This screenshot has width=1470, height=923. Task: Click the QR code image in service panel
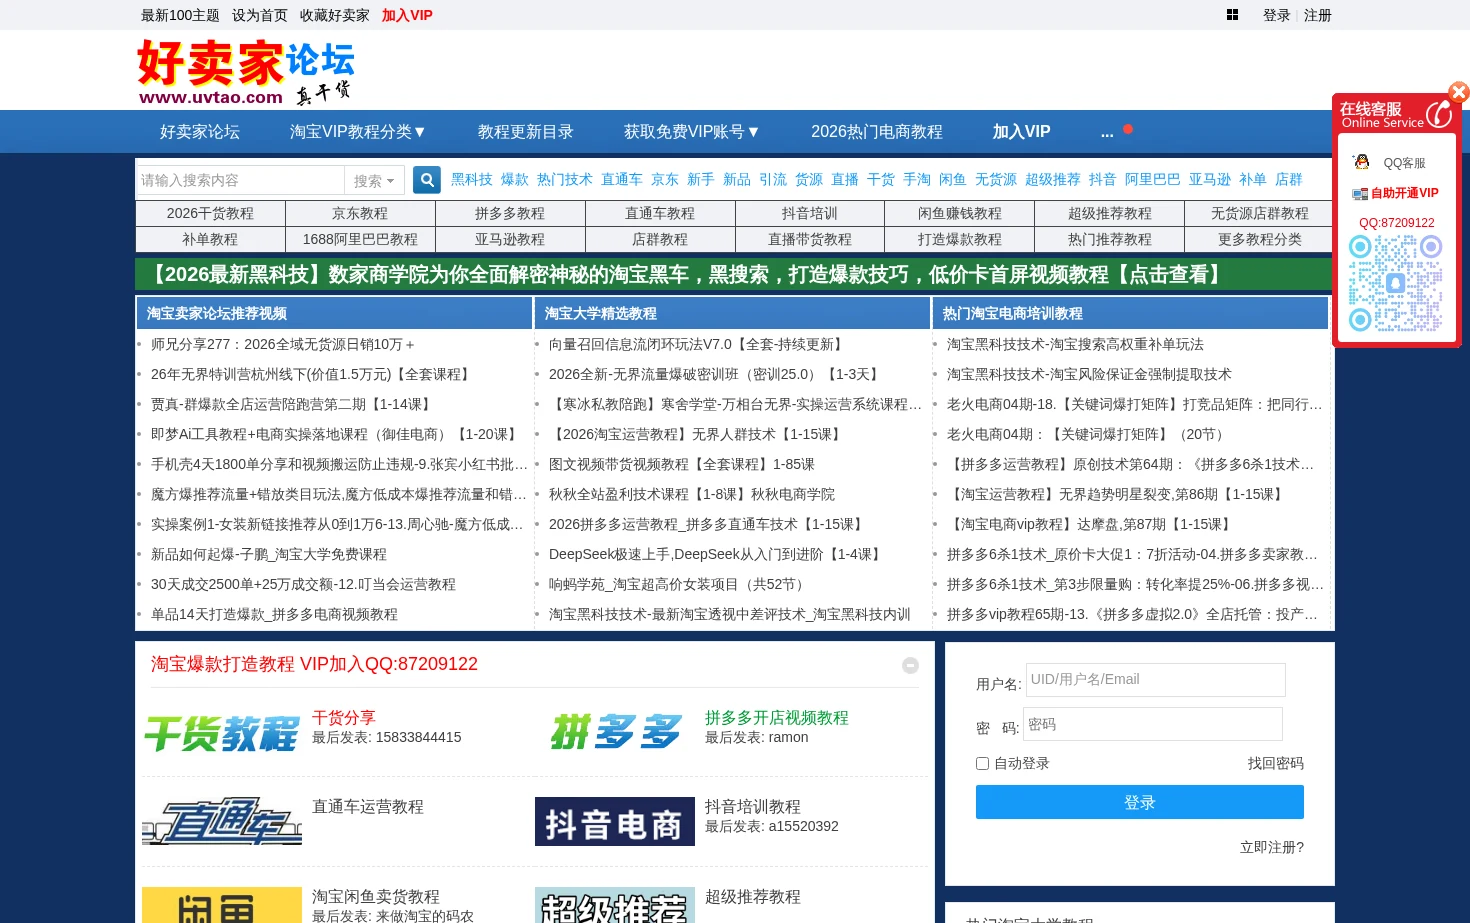(x=1395, y=284)
